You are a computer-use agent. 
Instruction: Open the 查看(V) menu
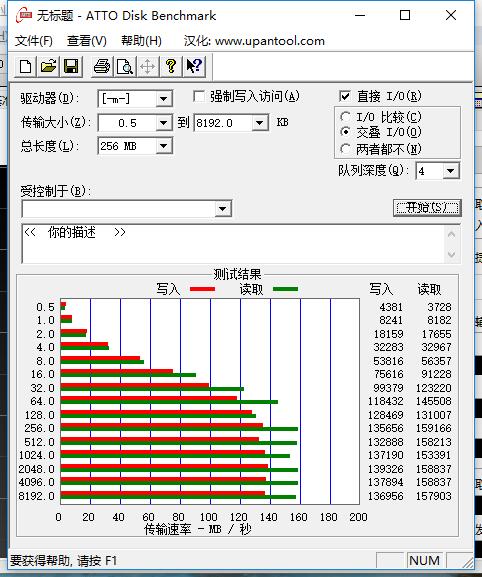86,40
